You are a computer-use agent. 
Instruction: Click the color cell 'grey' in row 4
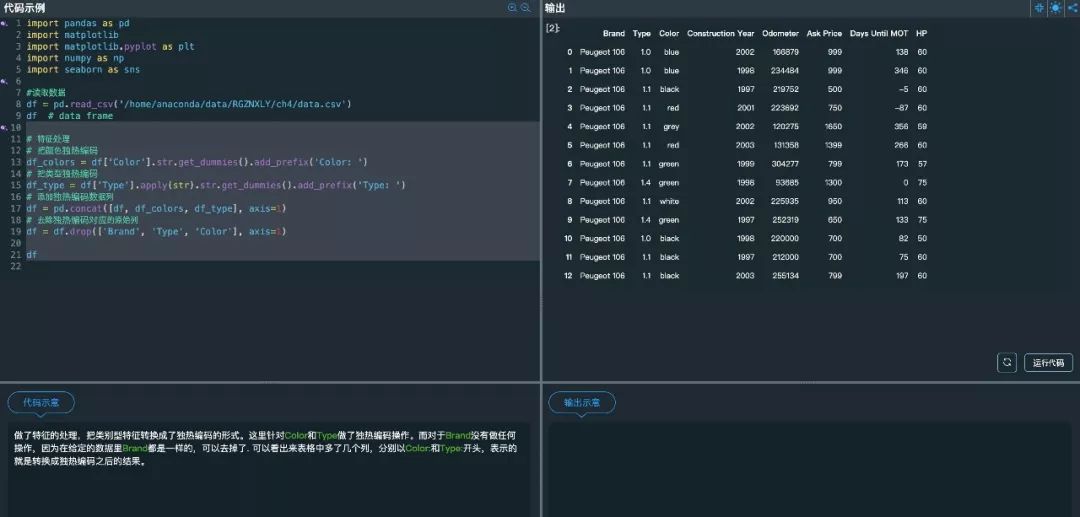[x=672, y=127]
